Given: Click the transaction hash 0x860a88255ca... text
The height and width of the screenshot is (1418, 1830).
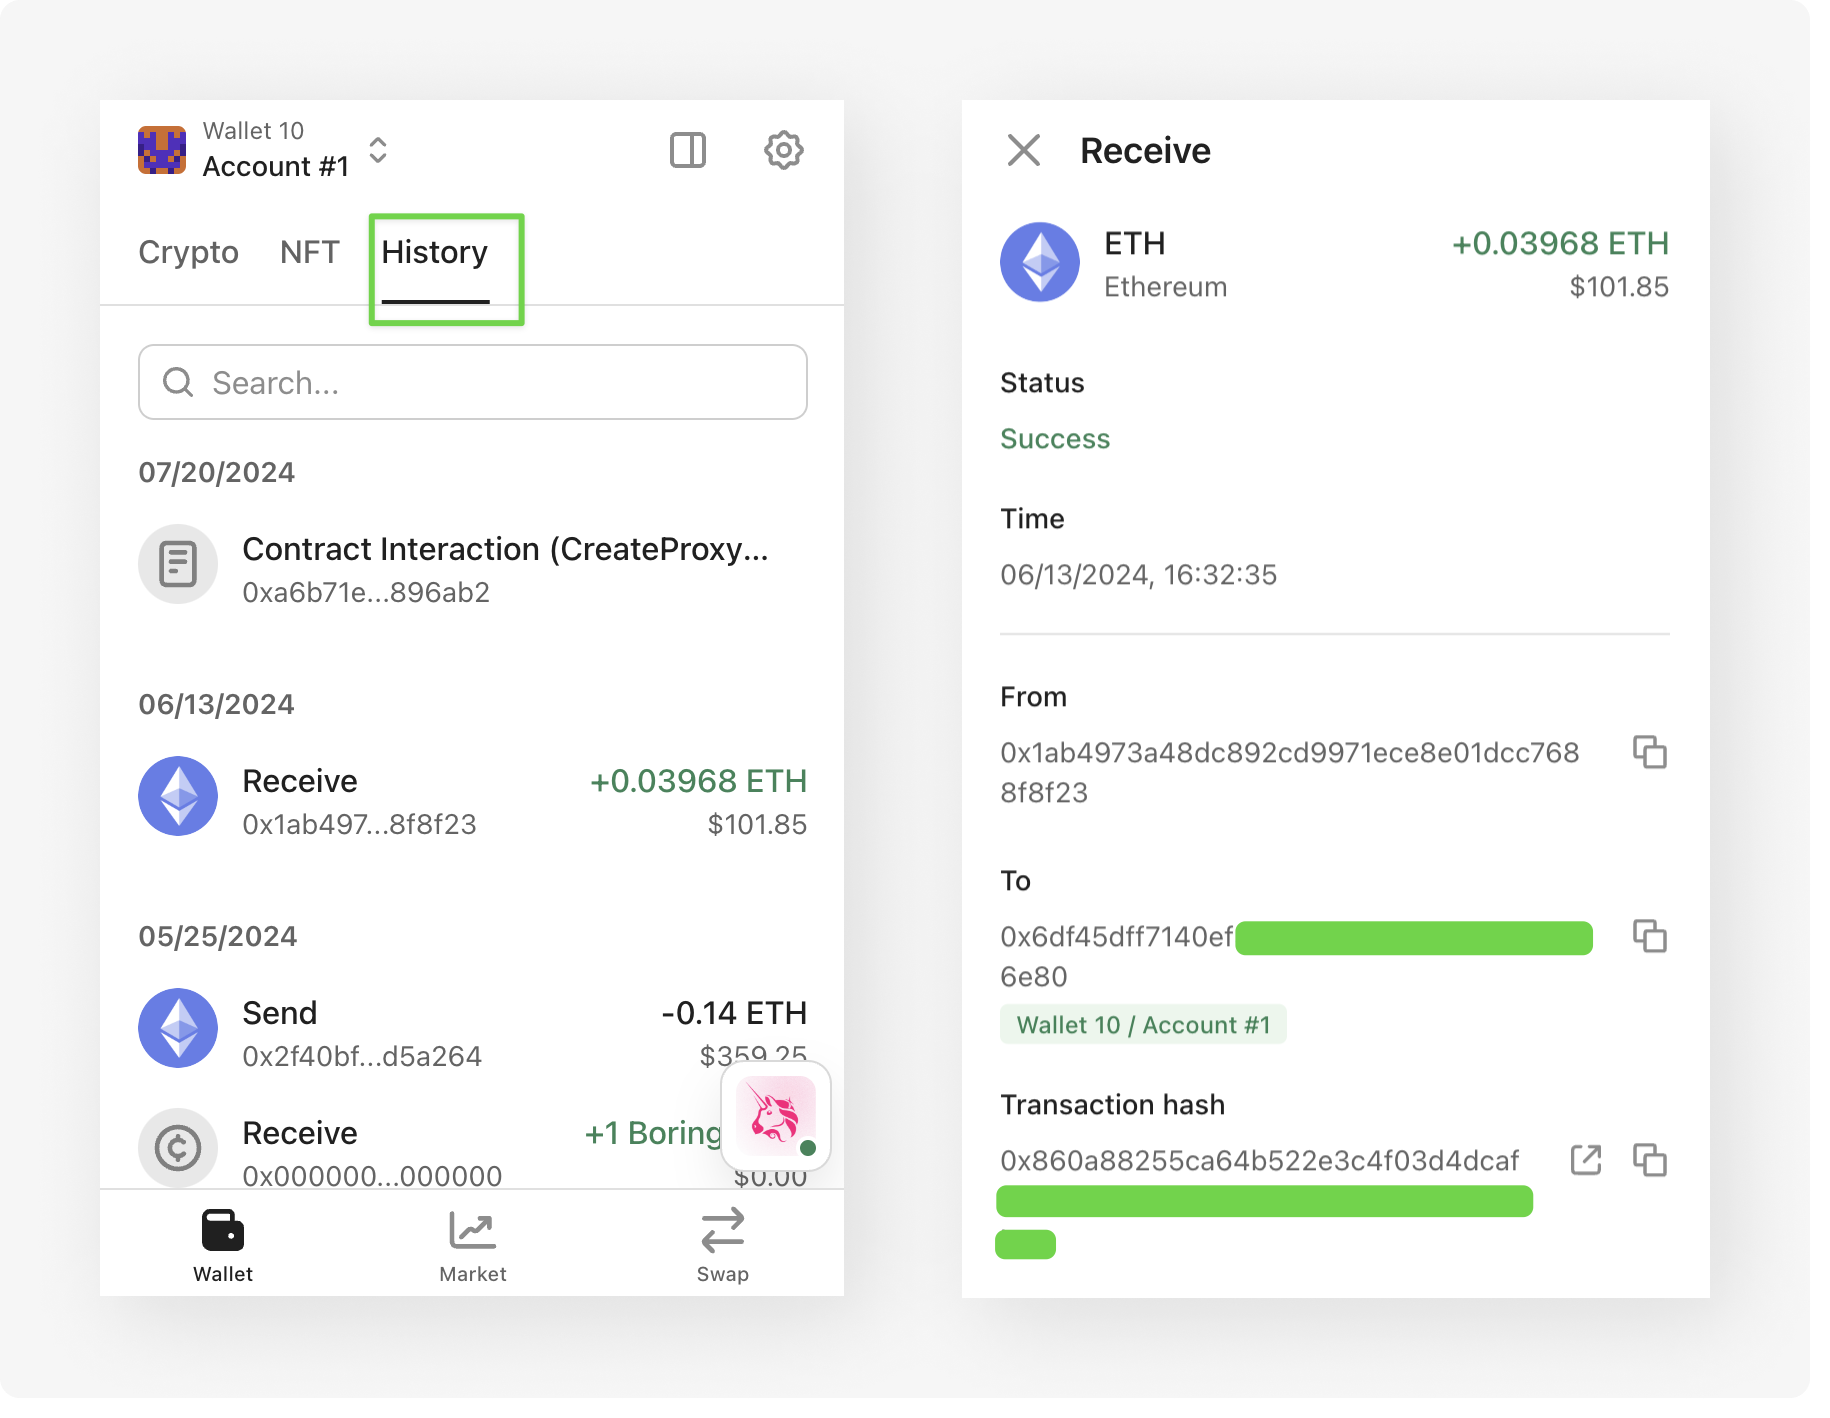Looking at the screenshot, I should [1260, 1160].
